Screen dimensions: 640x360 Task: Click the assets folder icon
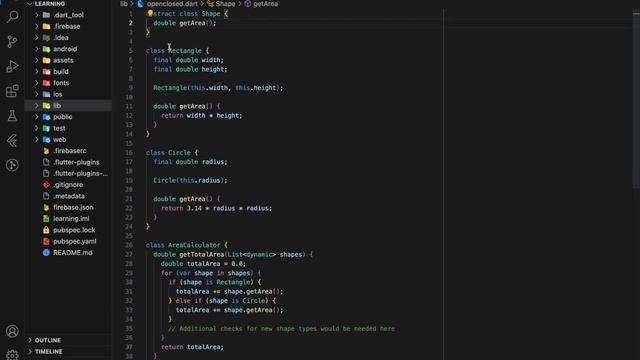tap(47, 60)
